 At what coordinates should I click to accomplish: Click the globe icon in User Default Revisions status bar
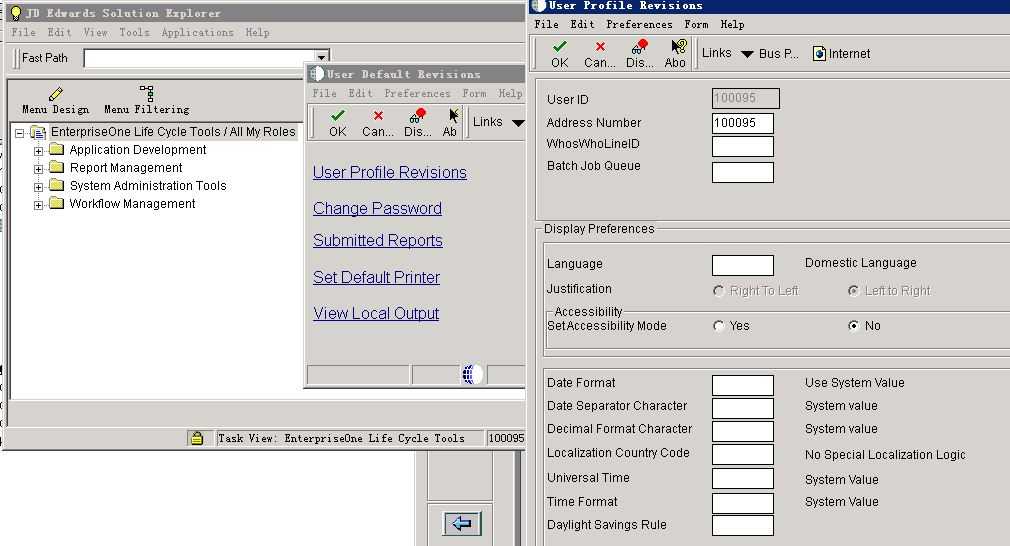pos(472,373)
